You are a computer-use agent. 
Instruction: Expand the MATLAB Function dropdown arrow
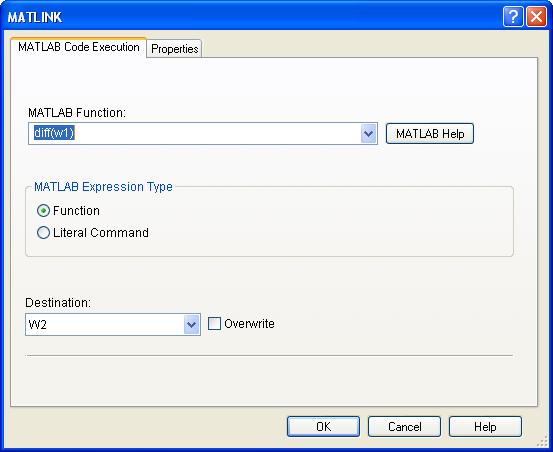tap(369, 134)
